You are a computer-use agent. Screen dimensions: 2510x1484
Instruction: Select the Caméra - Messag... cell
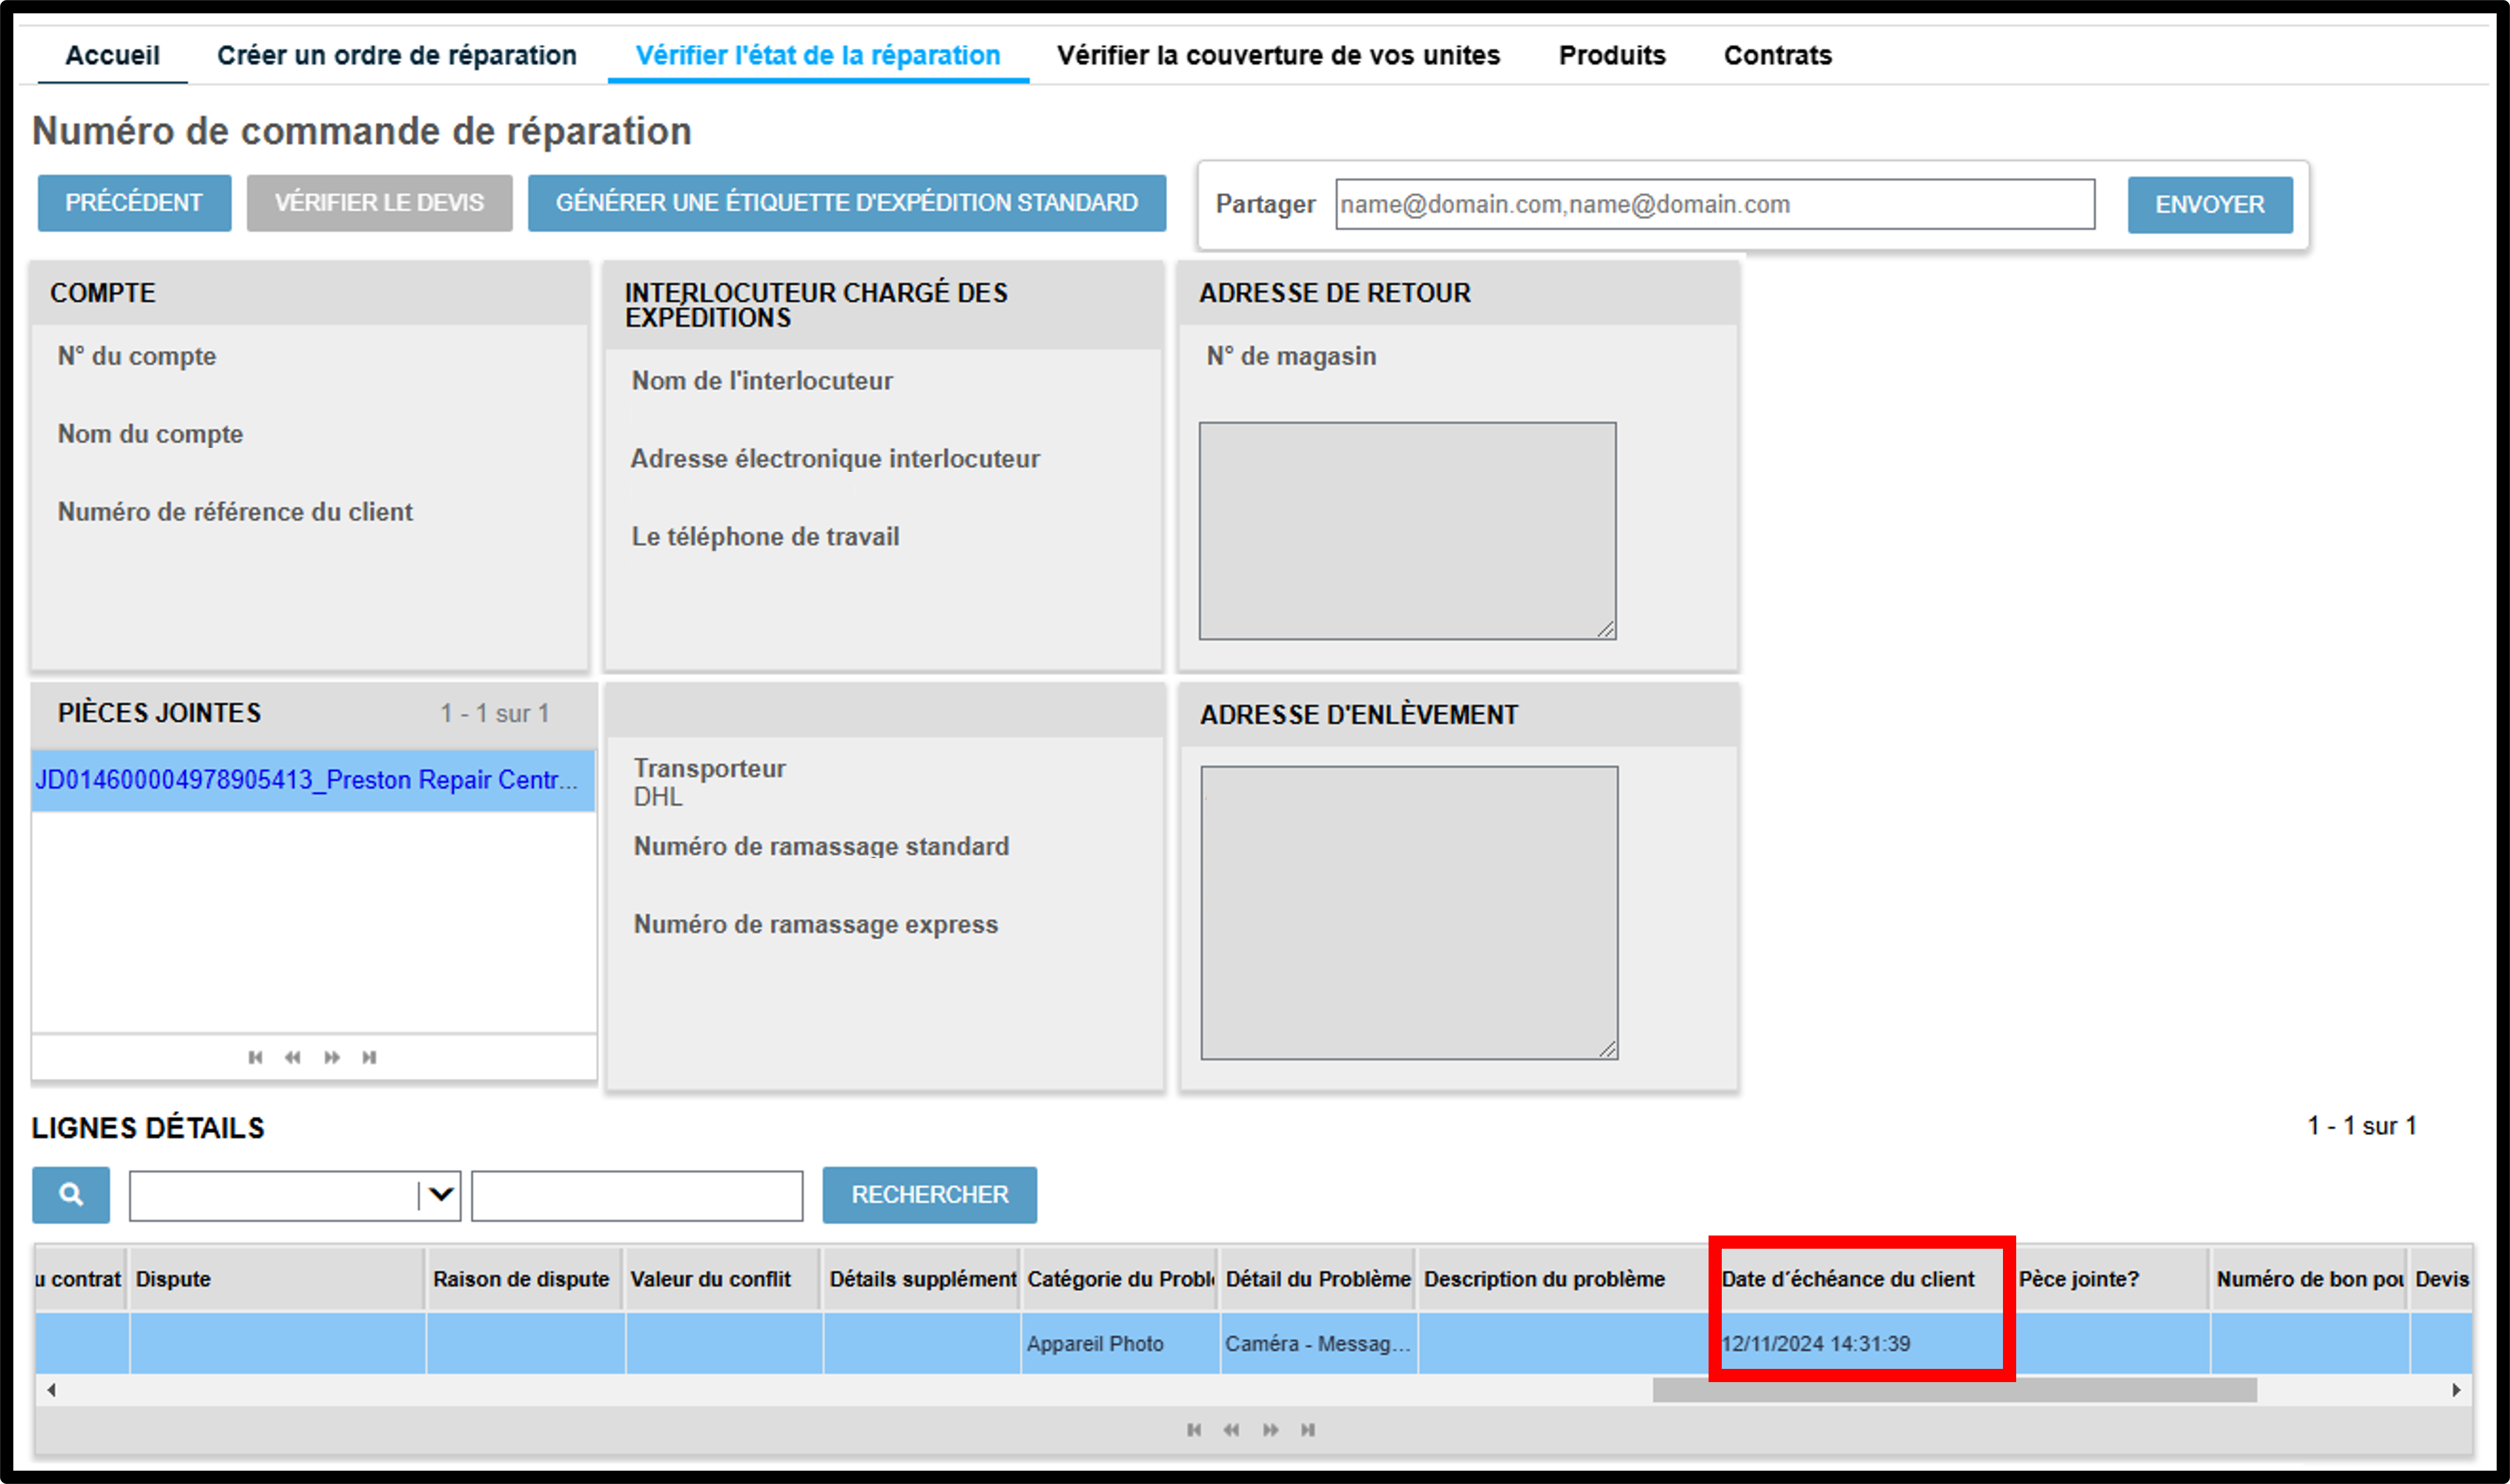coord(1318,1344)
